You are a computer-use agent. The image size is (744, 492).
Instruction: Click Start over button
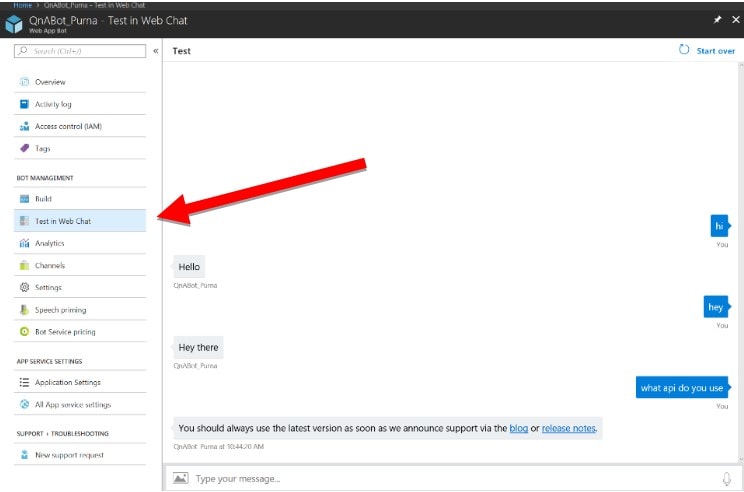707,50
